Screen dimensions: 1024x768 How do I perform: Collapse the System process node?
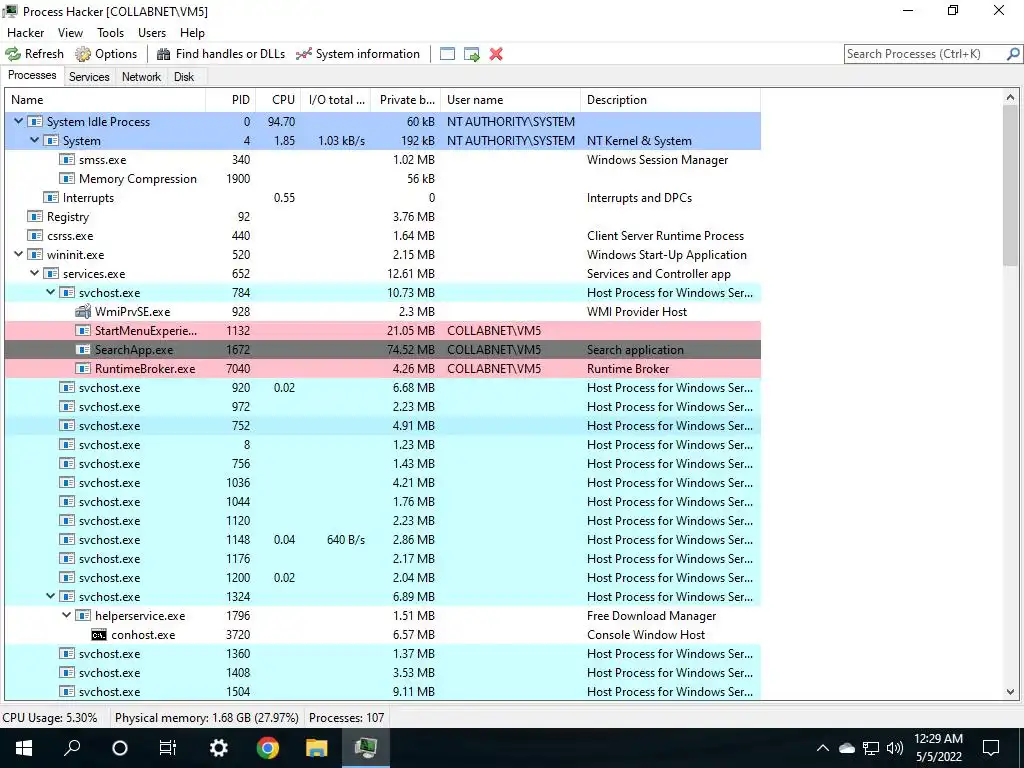pyautogui.click(x=35, y=140)
